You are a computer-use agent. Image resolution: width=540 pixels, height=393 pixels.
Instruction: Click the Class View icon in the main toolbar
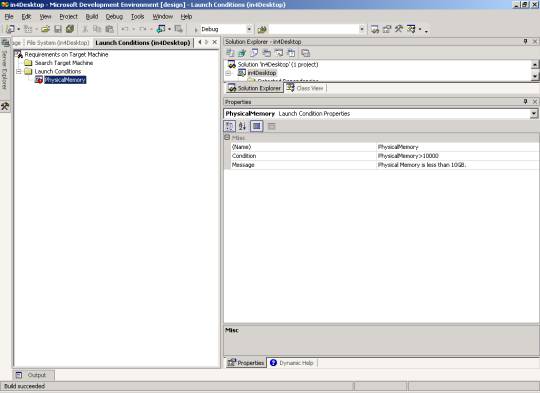[x=411, y=29]
